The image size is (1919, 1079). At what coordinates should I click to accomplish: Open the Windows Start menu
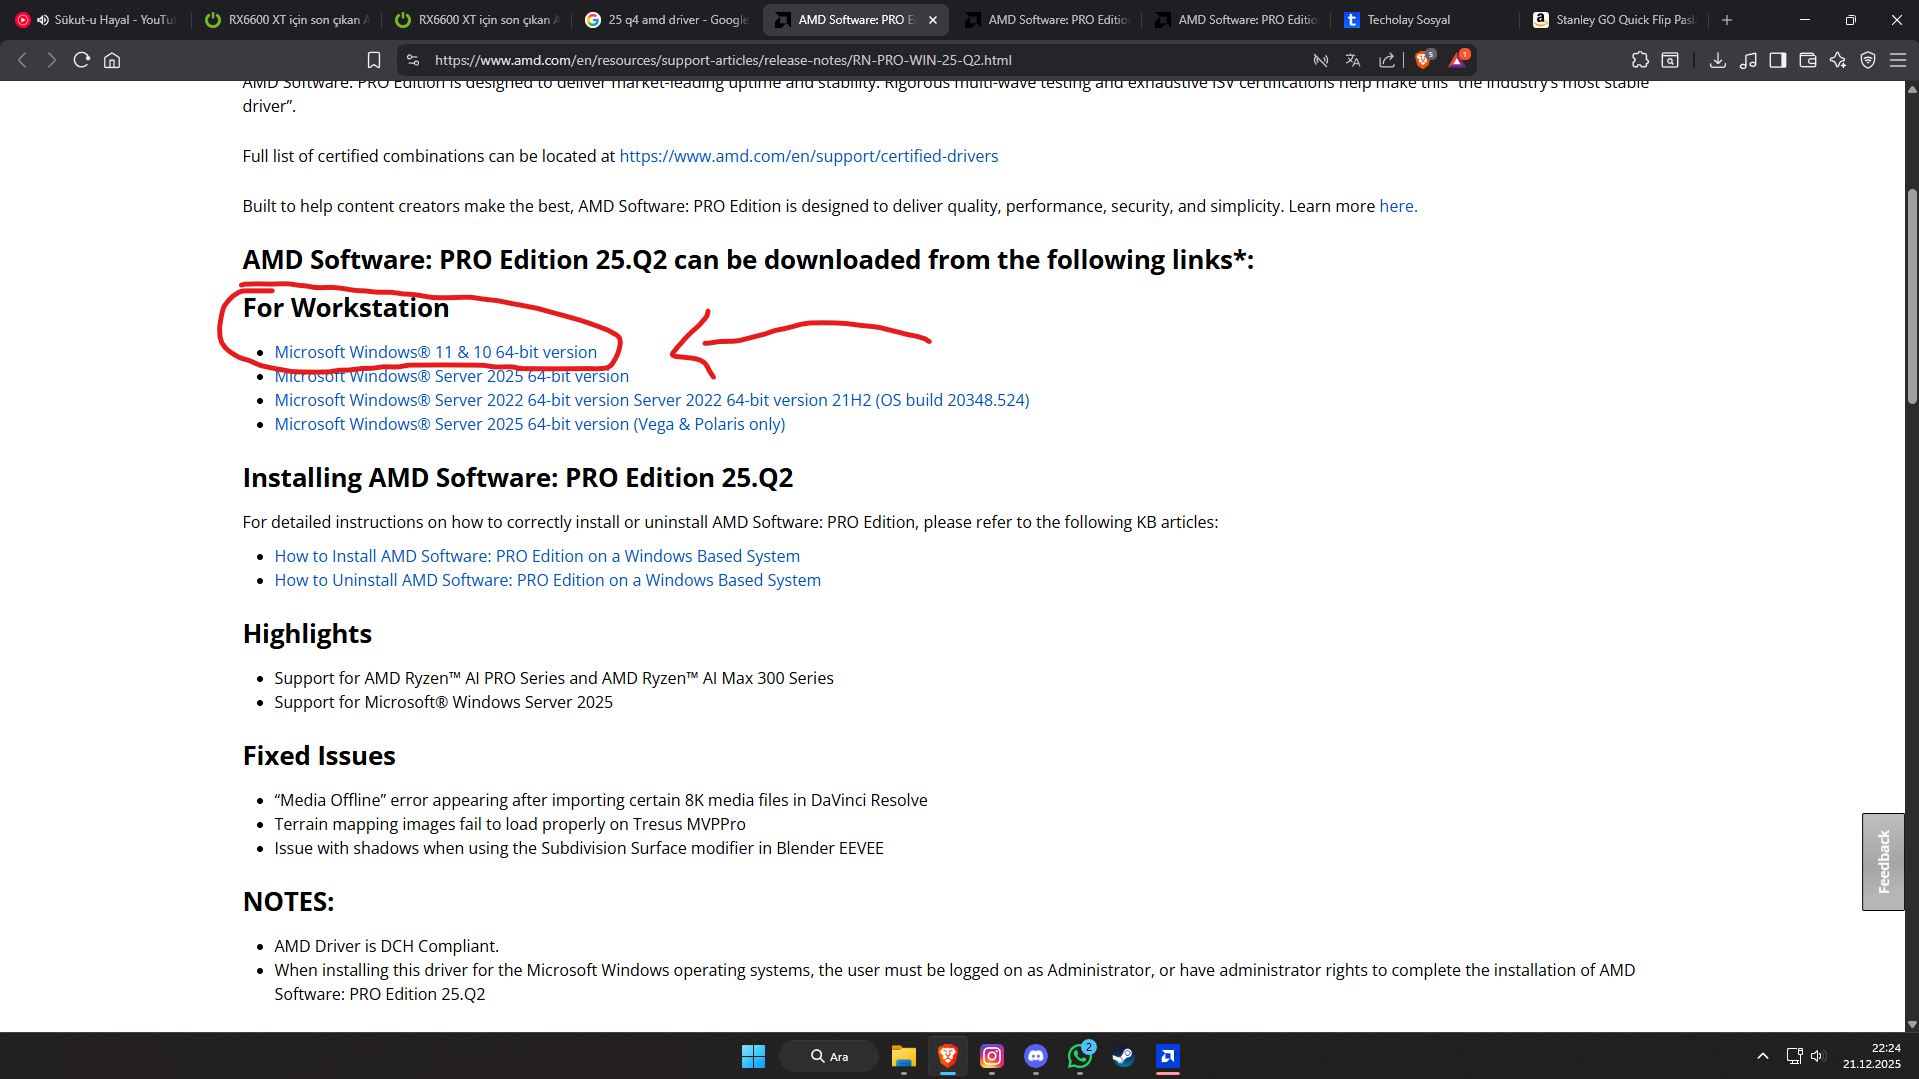pyautogui.click(x=753, y=1056)
